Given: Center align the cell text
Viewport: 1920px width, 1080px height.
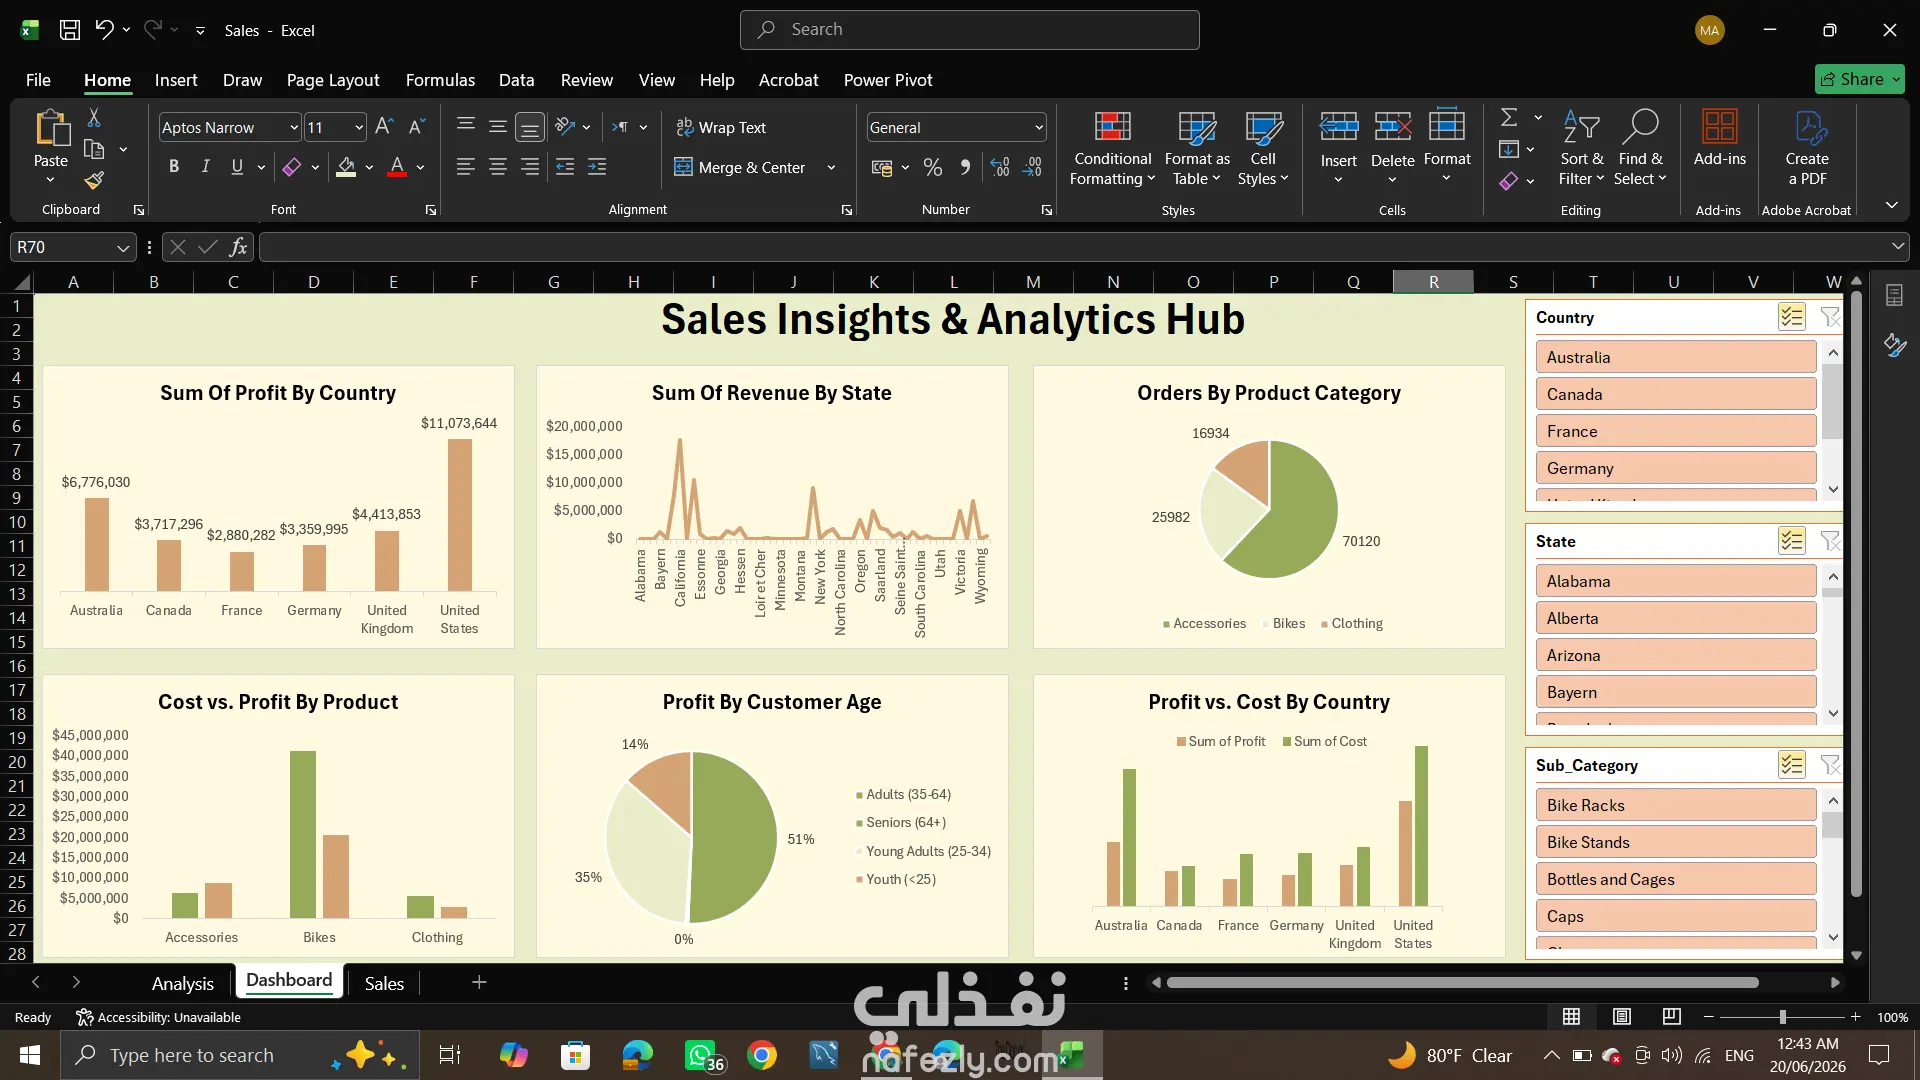Looking at the screenshot, I should click(497, 167).
